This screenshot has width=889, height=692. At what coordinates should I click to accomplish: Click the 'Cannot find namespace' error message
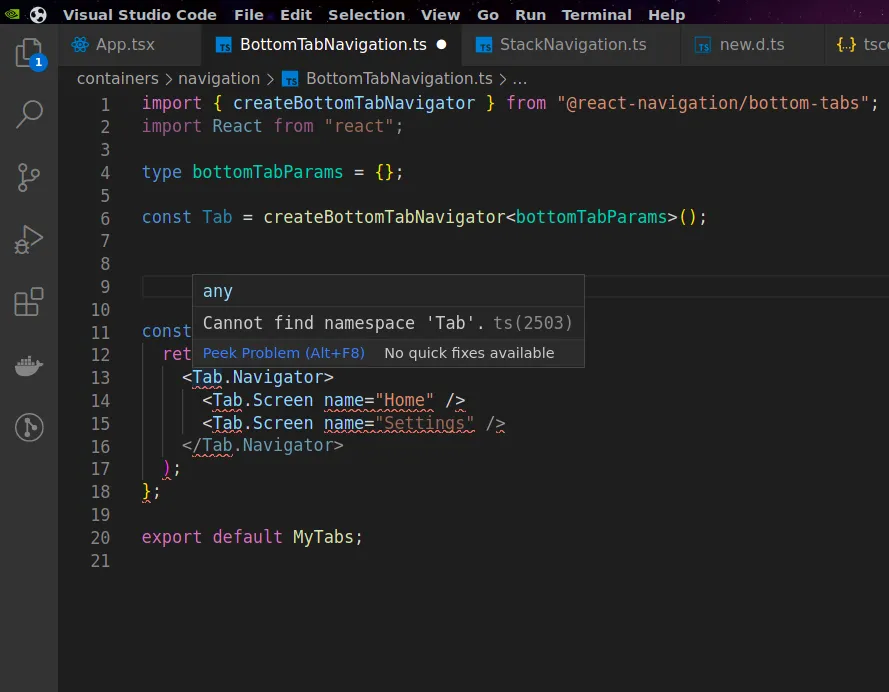point(343,323)
